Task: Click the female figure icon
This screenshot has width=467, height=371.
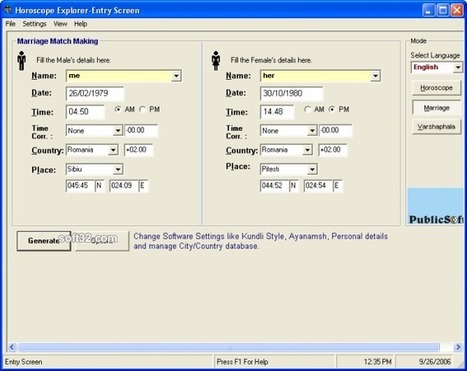Action: tap(216, 61)
